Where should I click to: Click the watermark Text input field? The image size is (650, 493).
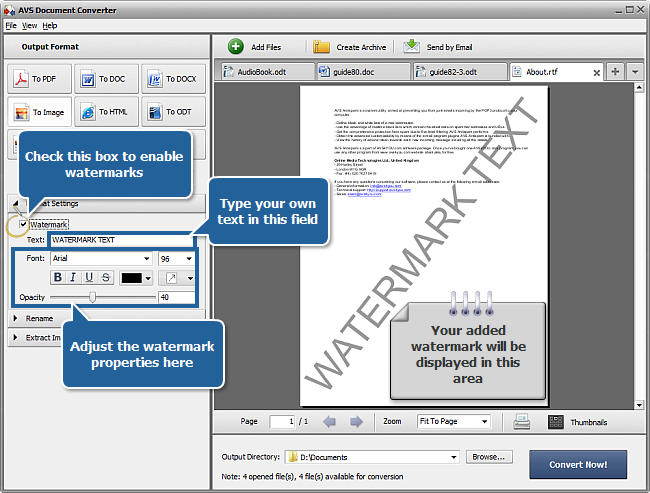click(120, 240)
